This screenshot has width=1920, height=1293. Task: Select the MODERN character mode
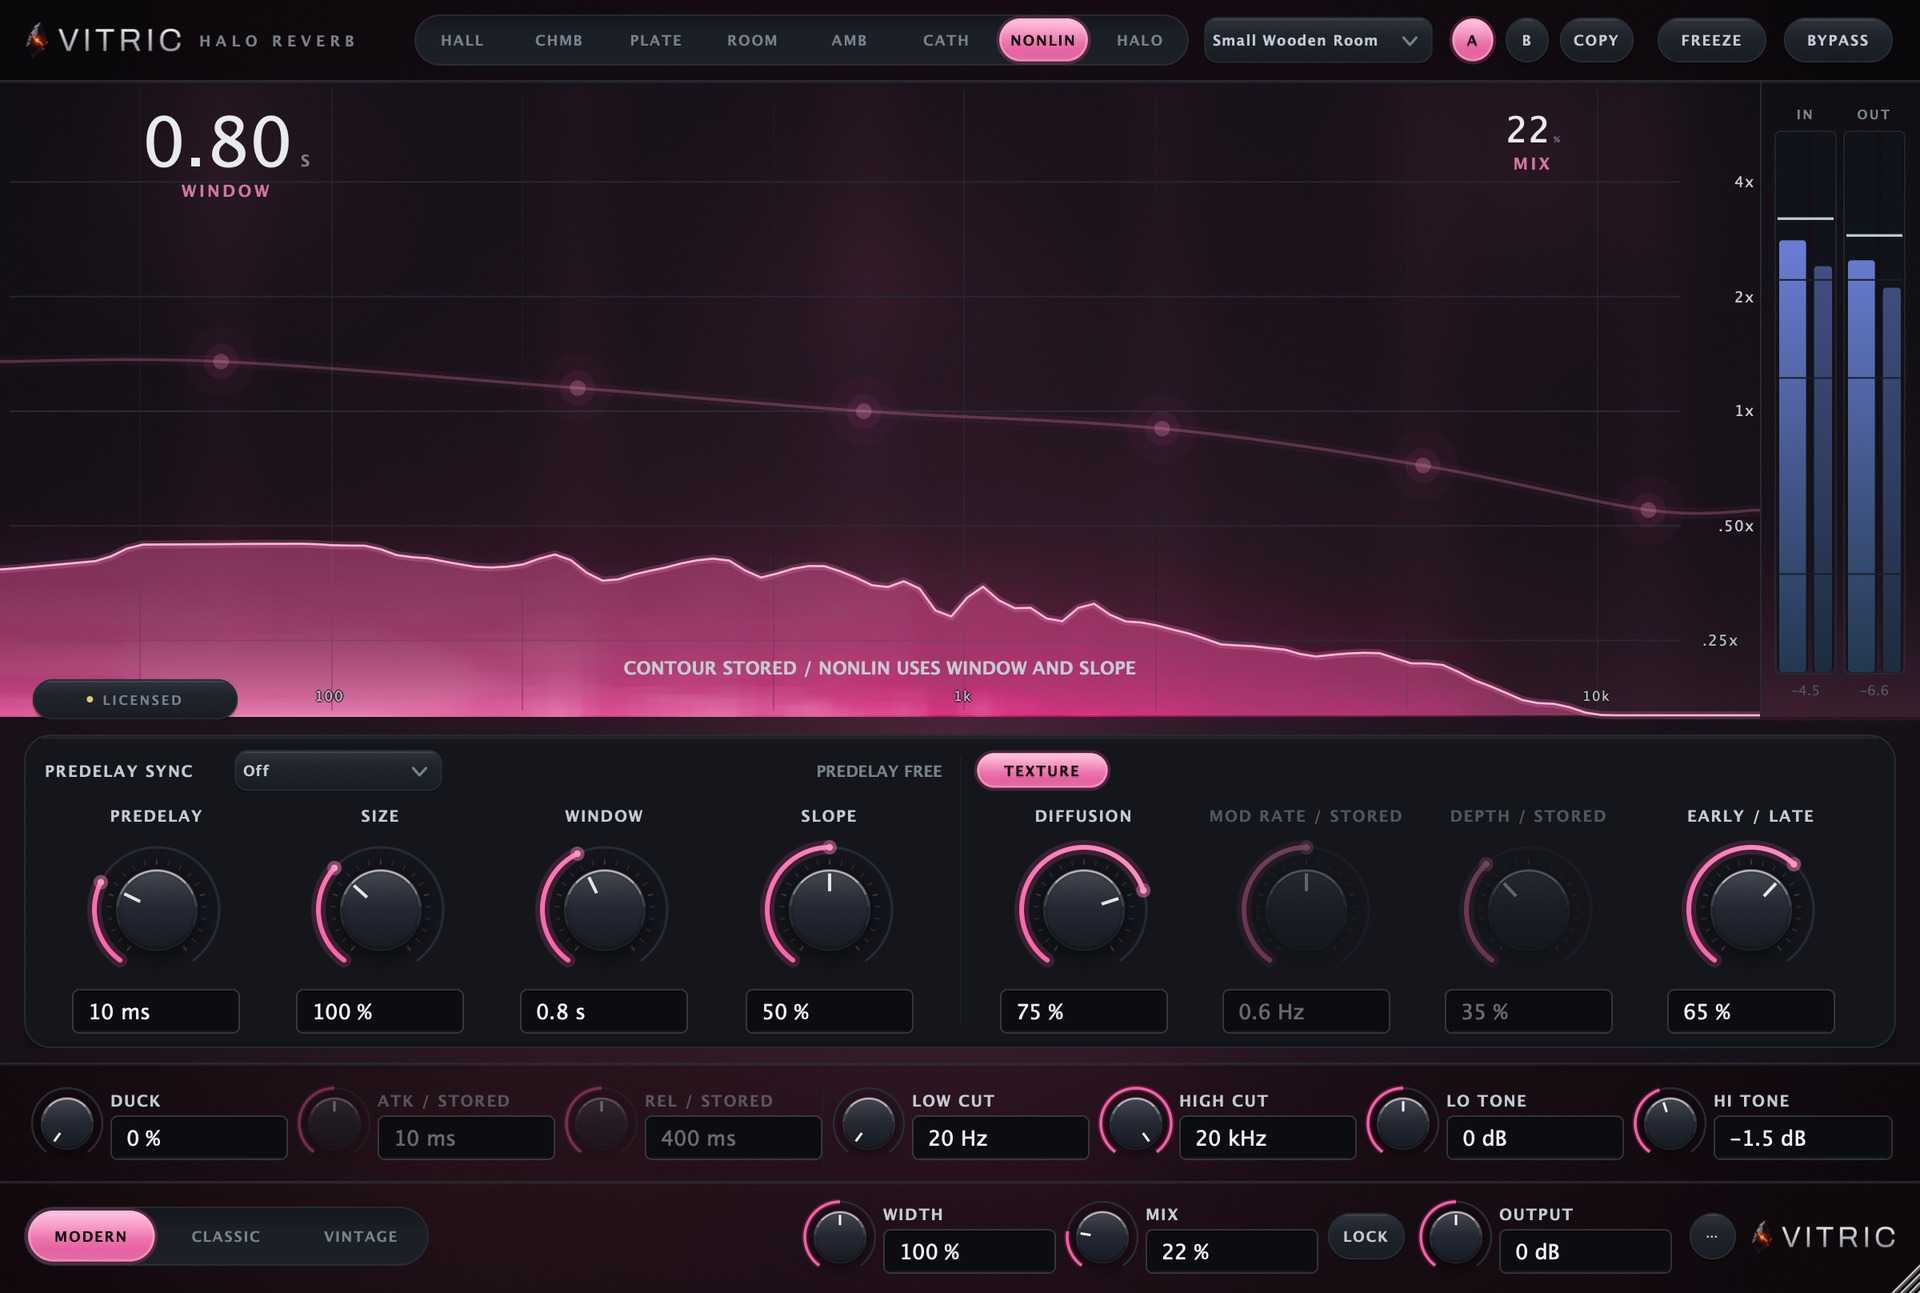pos(91,1237)
